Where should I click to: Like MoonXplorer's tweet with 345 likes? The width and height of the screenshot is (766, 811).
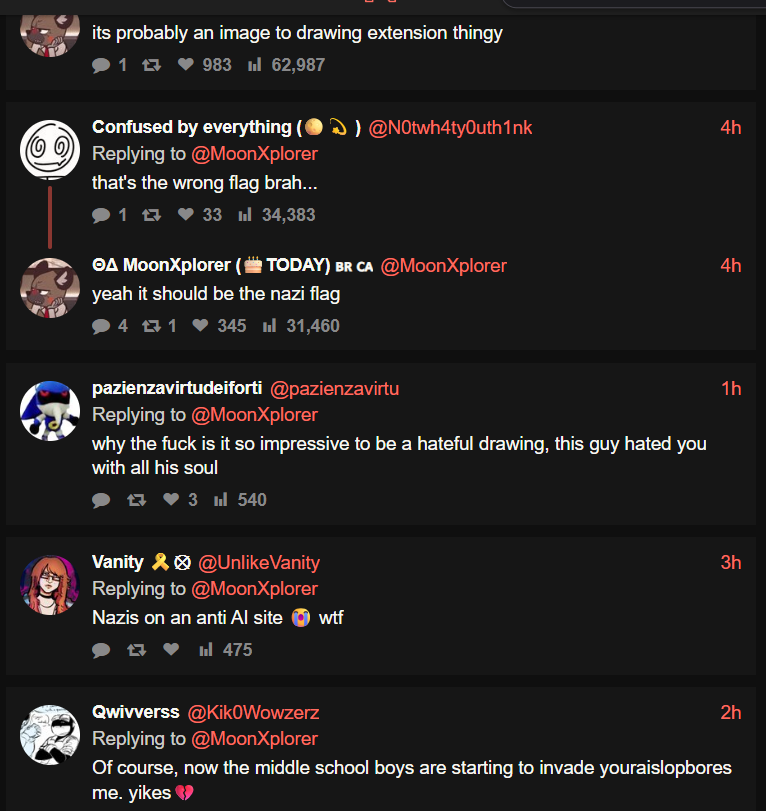201,326
